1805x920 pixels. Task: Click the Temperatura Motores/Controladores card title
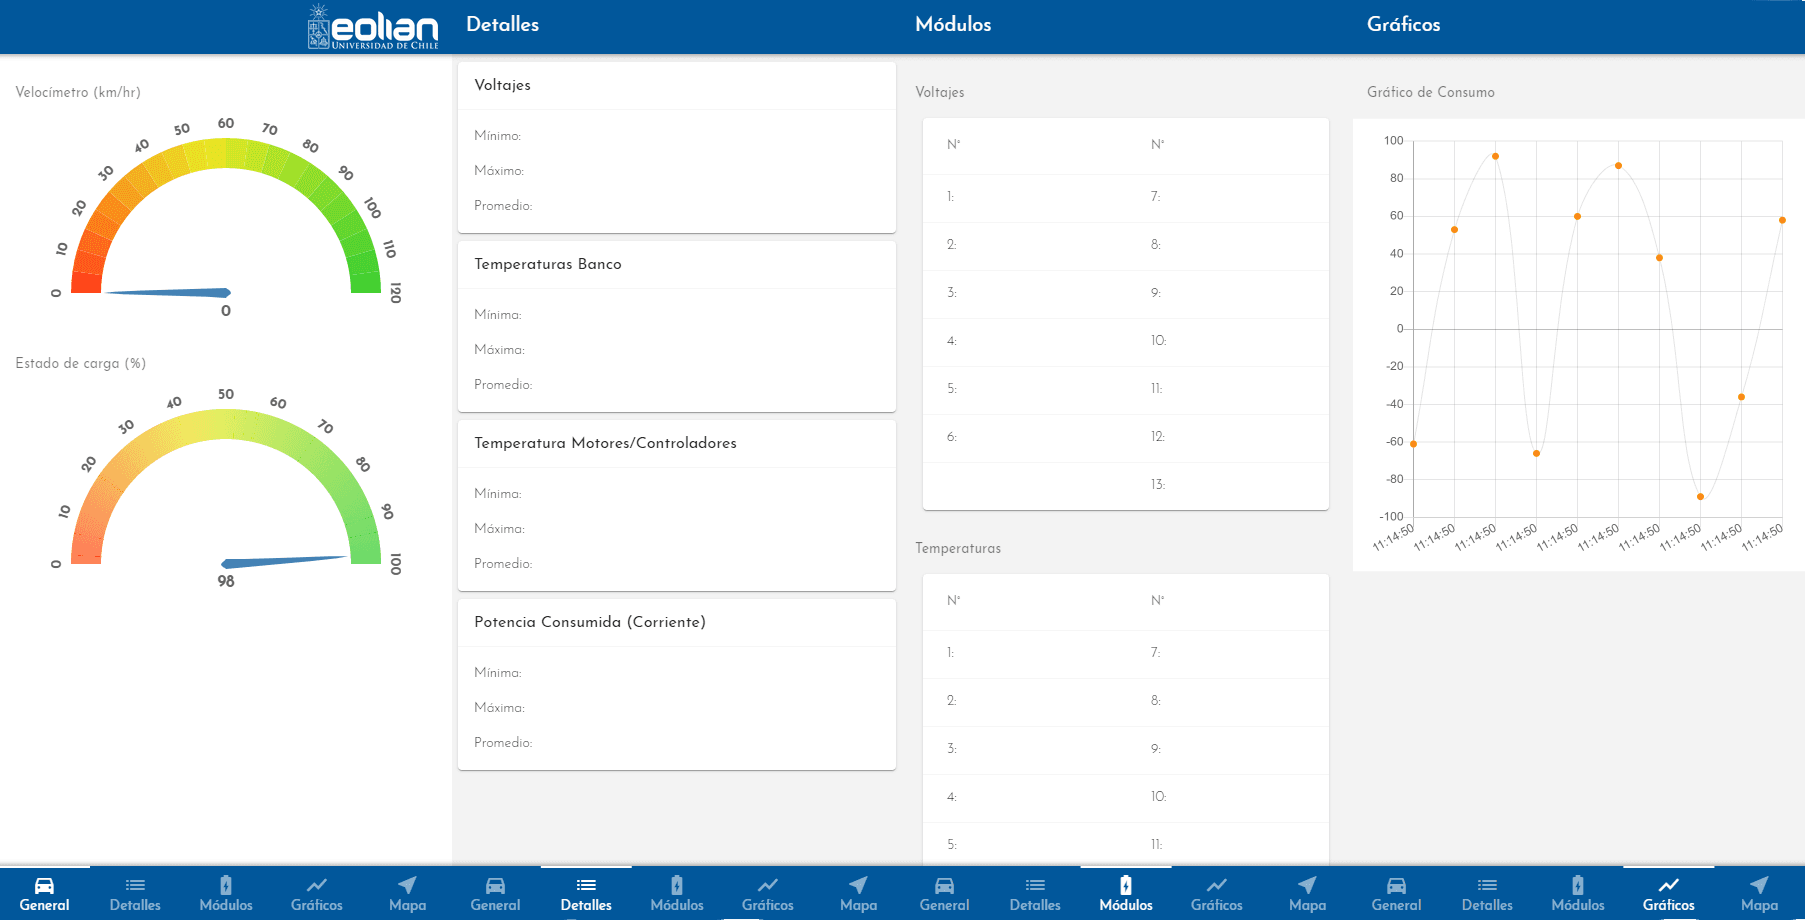[x=605, y=443]
